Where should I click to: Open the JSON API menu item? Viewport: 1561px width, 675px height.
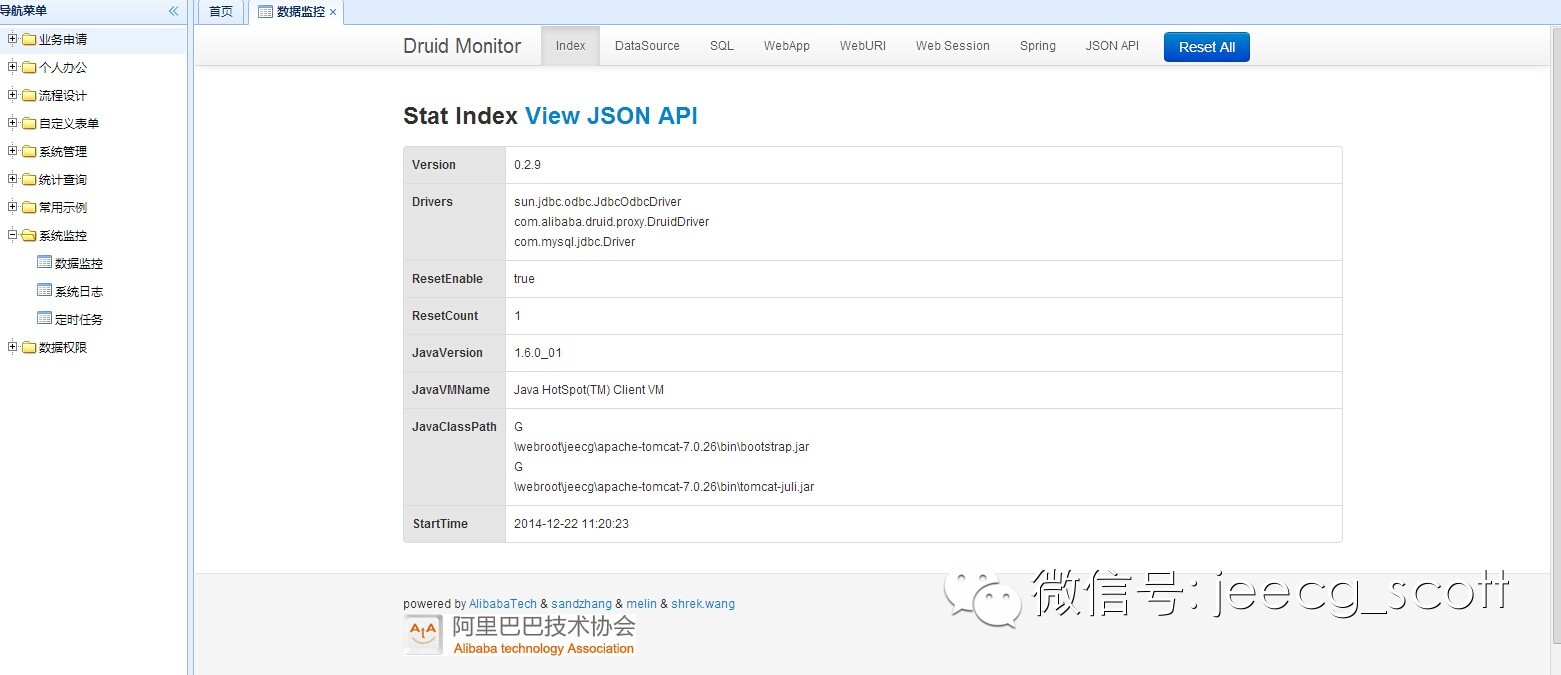coord(1112,46)
